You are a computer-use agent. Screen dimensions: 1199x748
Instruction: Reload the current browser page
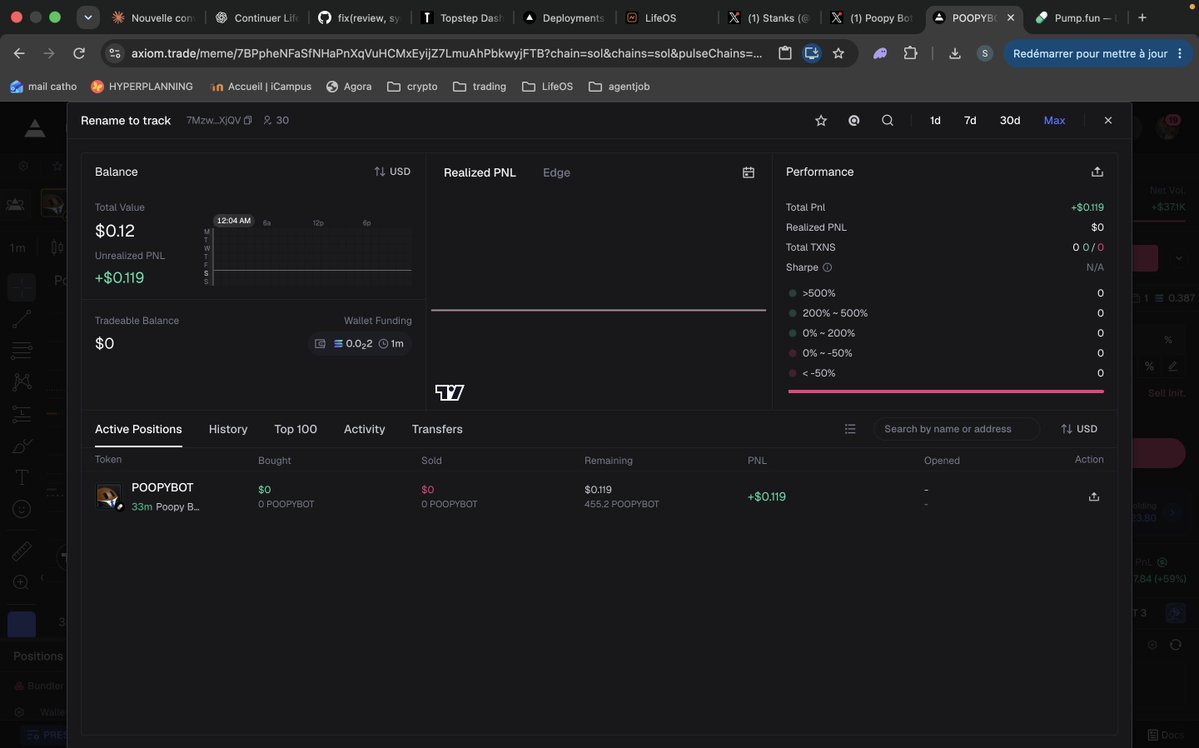click(79, 54)
